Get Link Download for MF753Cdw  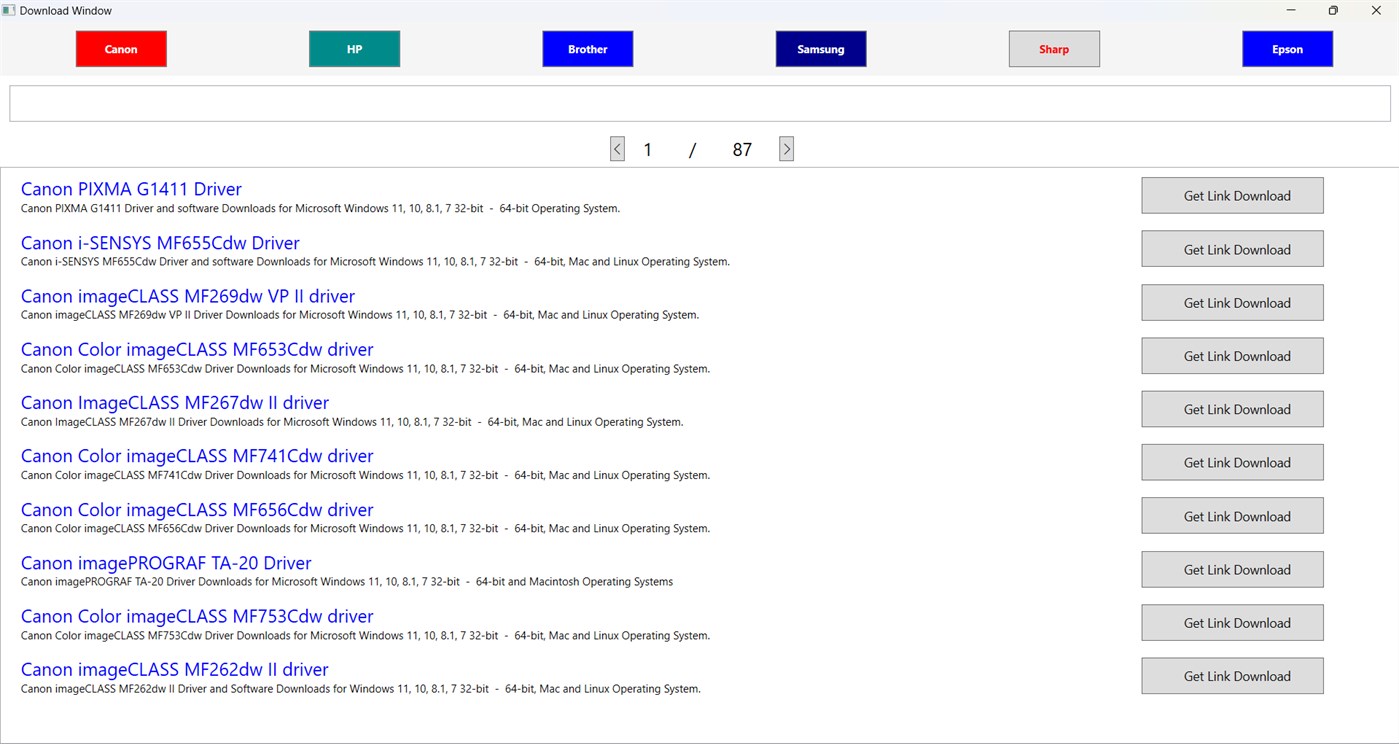[x=1232, y=622]
